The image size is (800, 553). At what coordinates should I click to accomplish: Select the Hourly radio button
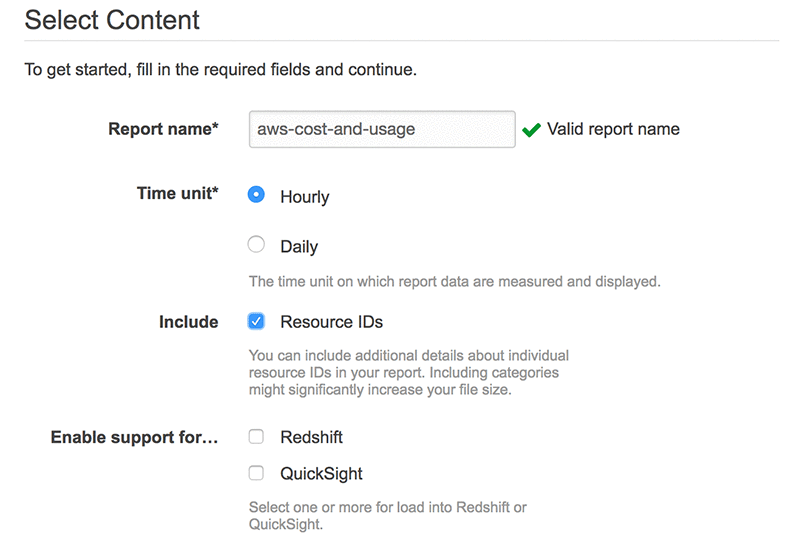coord(256,195)
